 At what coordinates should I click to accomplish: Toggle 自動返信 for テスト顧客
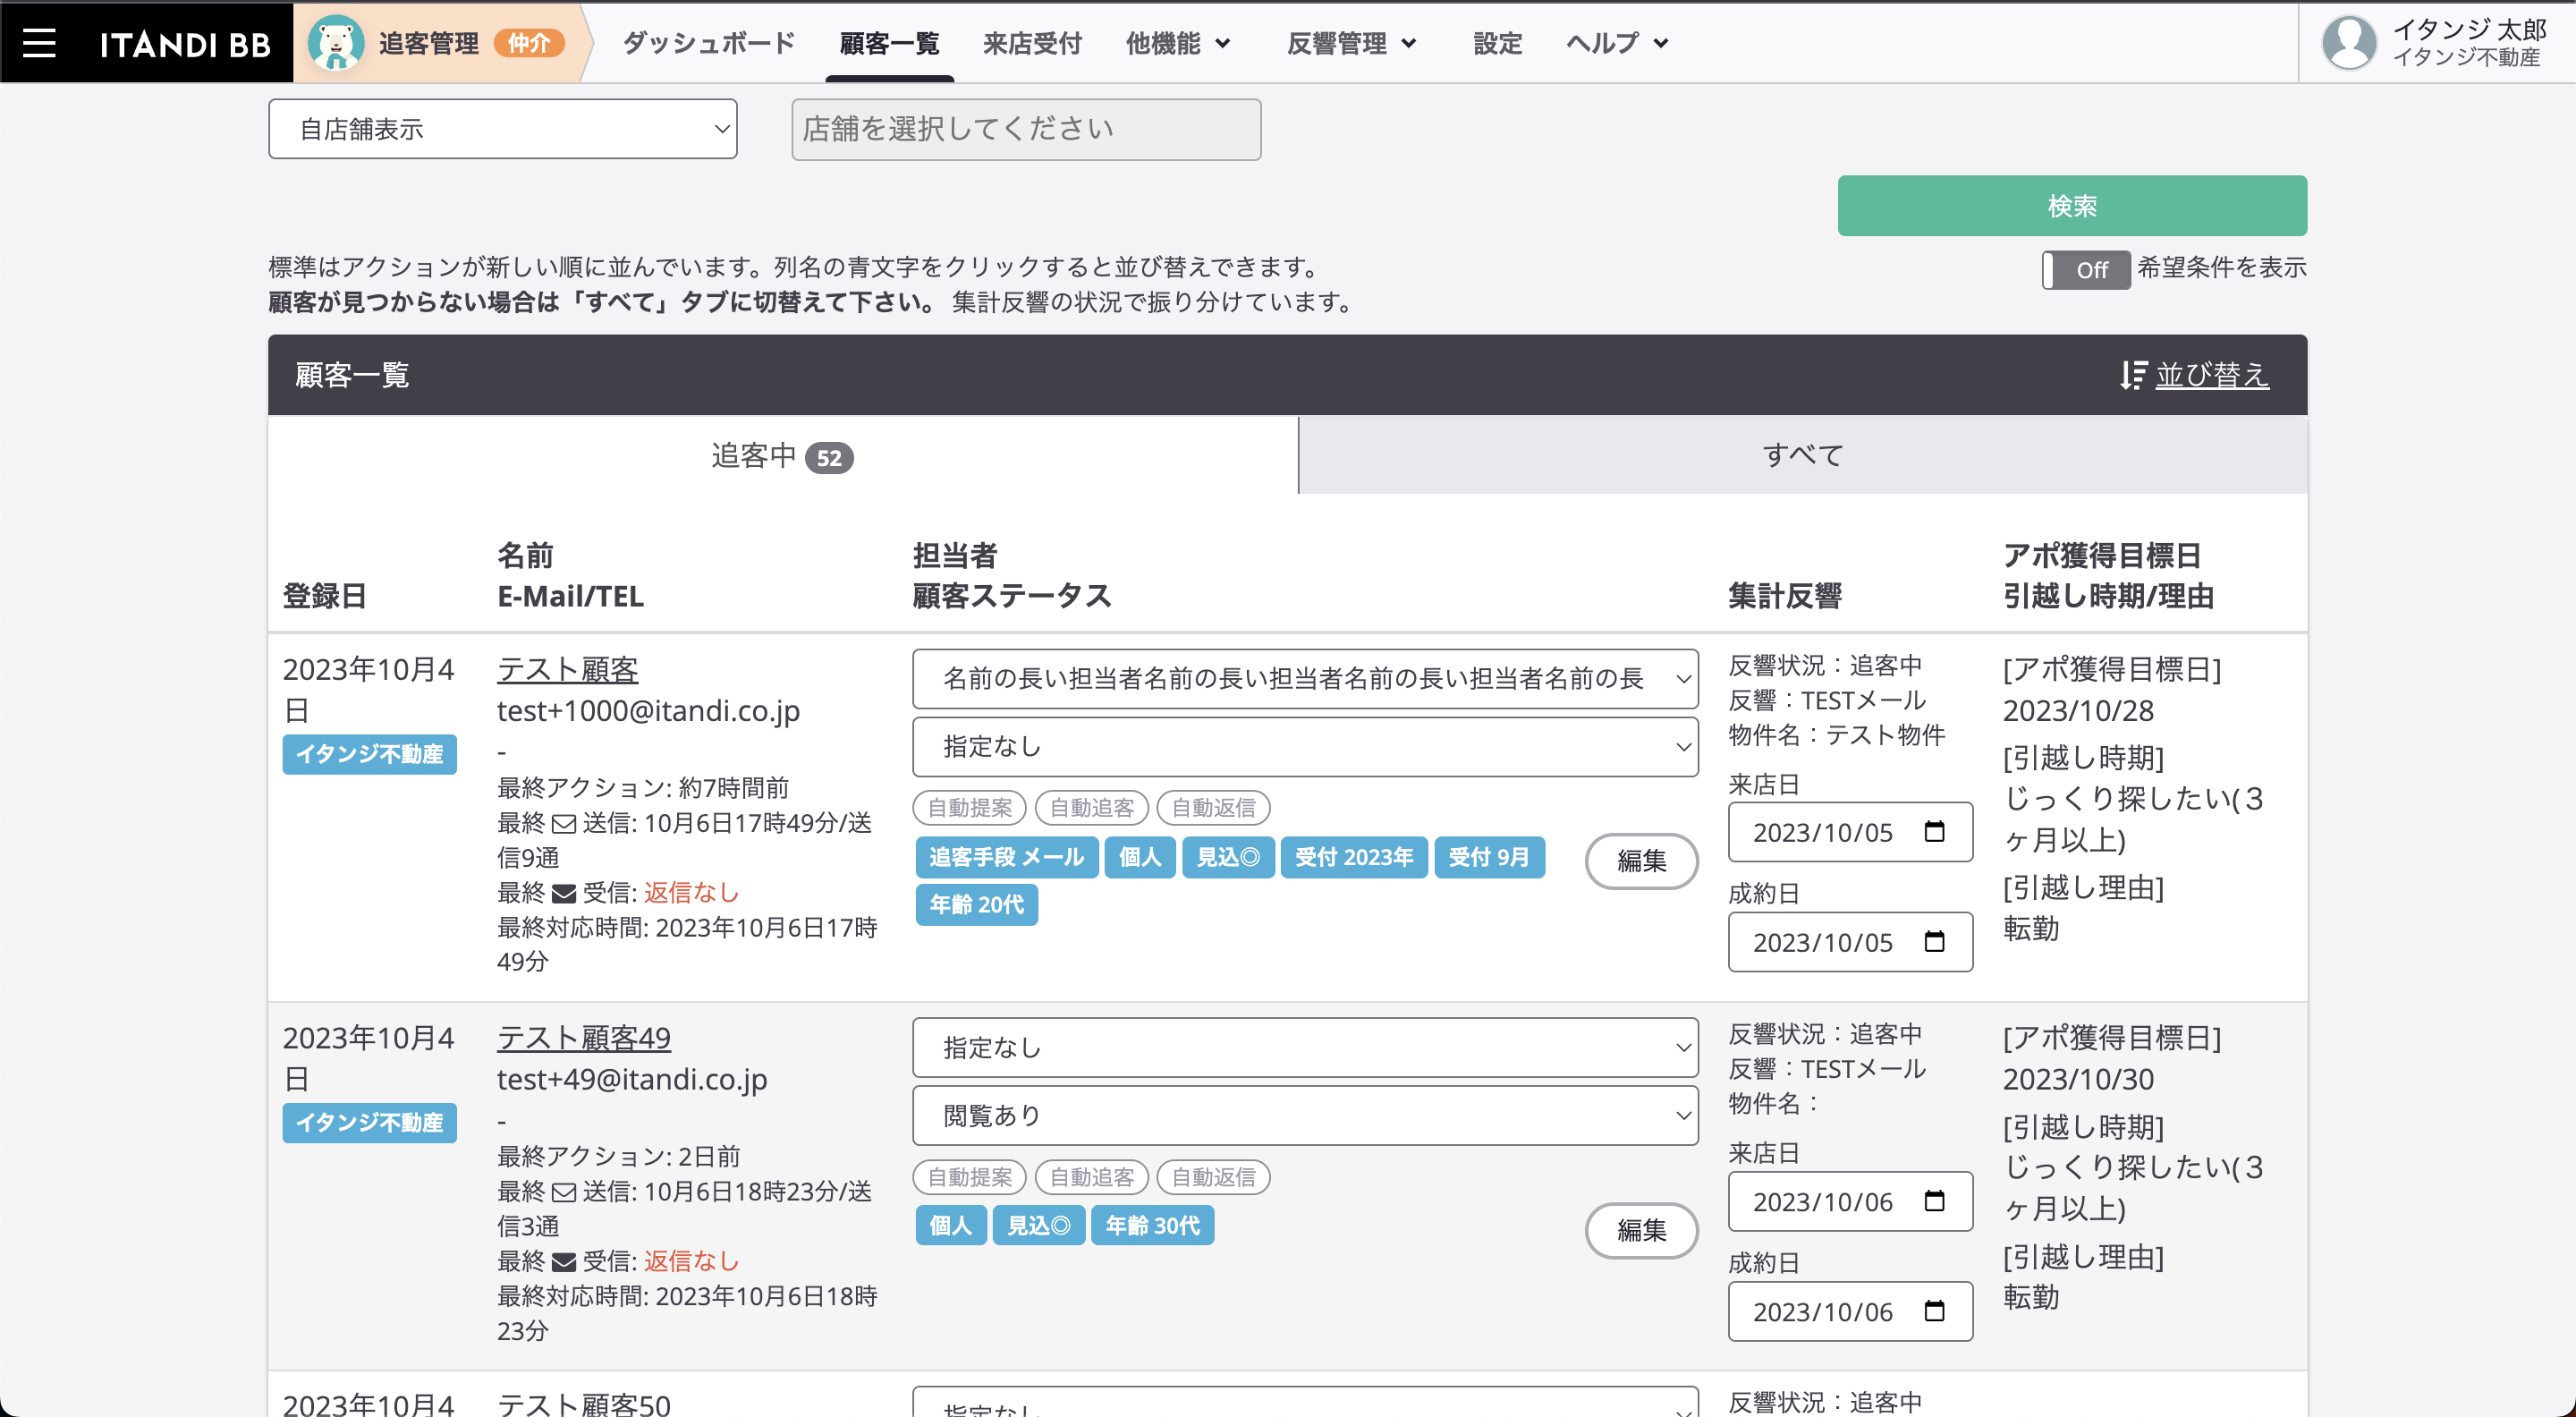point(1213,807)
